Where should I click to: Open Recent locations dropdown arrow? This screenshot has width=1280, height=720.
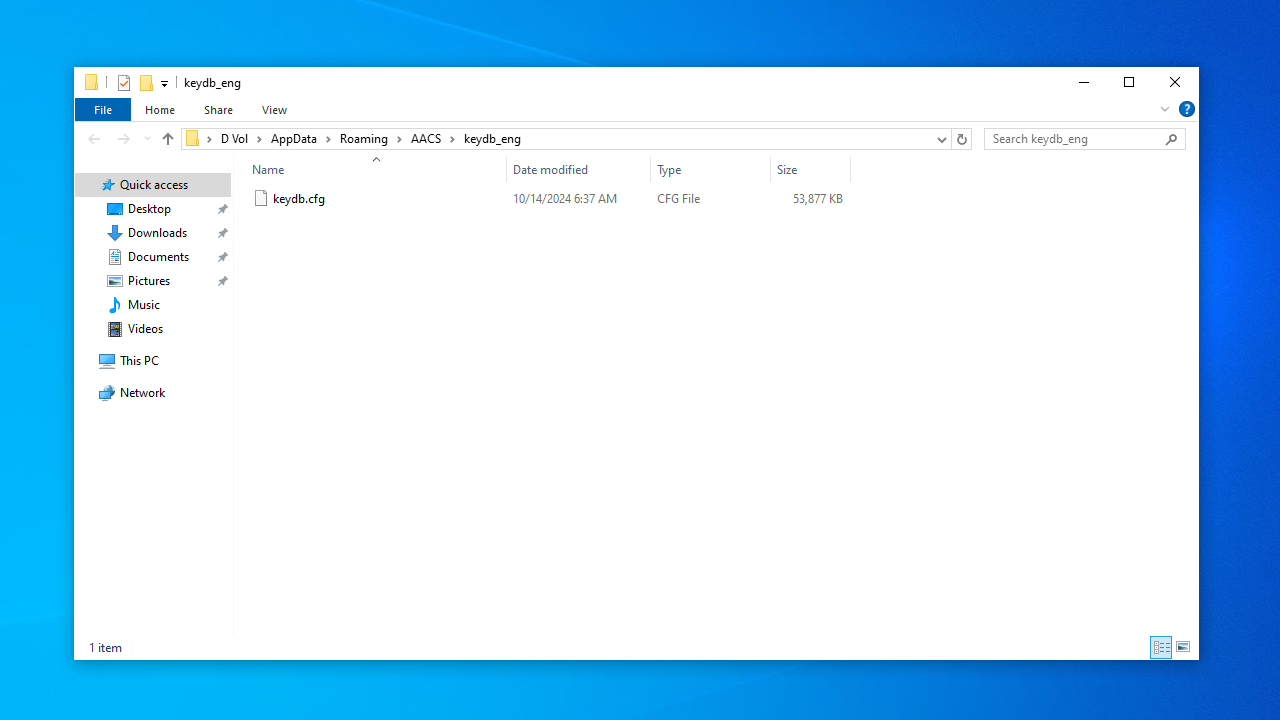coord(147,139)
